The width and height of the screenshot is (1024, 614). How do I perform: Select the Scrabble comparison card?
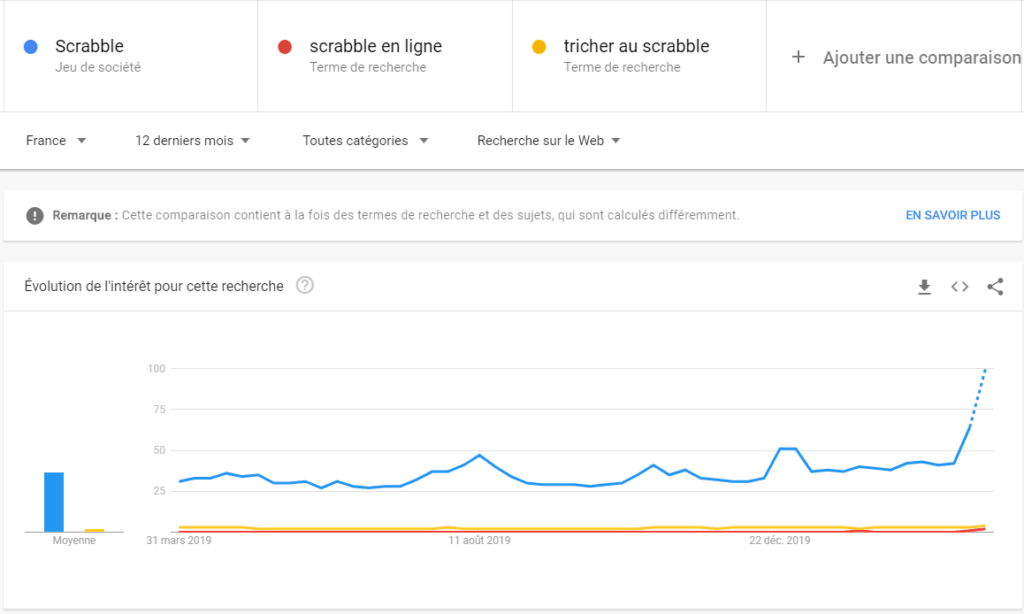tap(130, 55)
